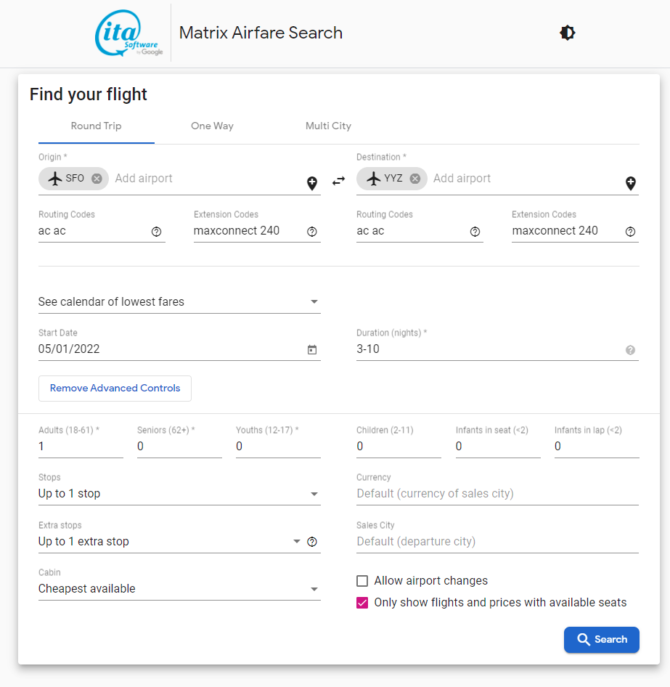670x687 pixels.
Task: Show help for origin Routing Codes
Action: click(156, 231)
